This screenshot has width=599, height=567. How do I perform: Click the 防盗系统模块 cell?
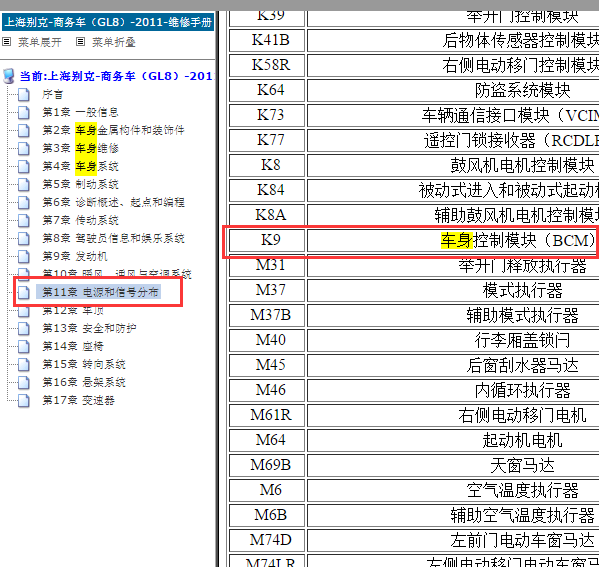453,90
